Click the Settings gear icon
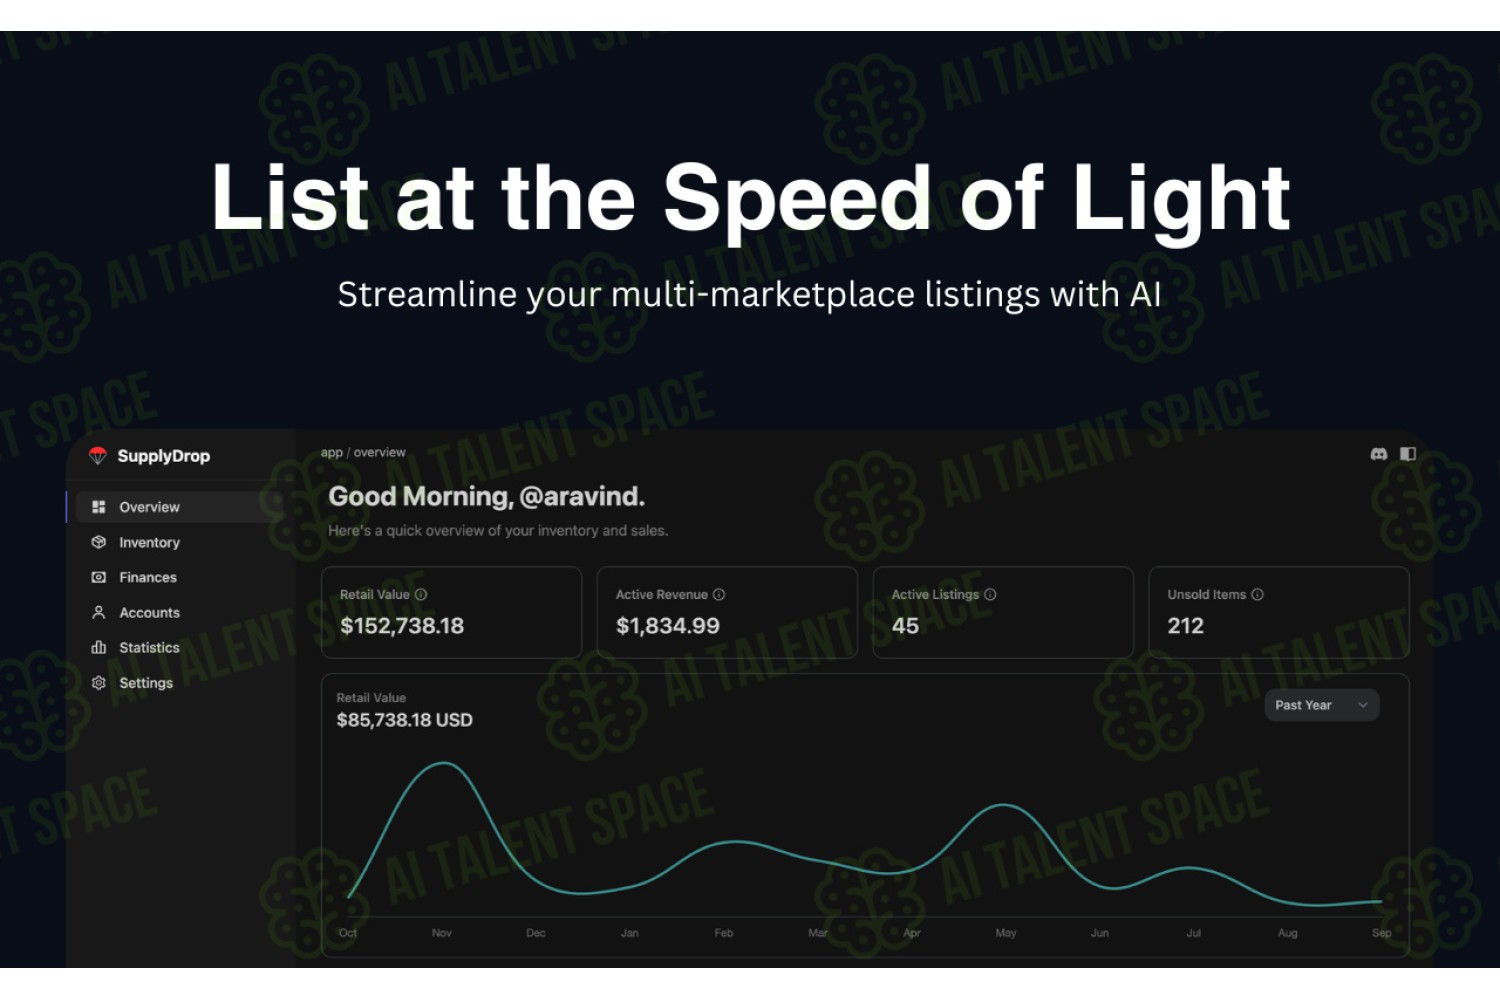Image resolution: width=1500 pixels, height=1000 pixels. coord(98,683)
